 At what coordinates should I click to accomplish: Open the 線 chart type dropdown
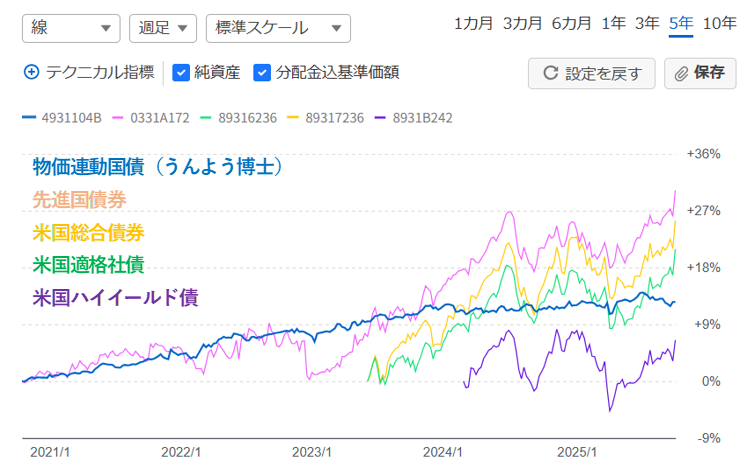pos(70,28)
